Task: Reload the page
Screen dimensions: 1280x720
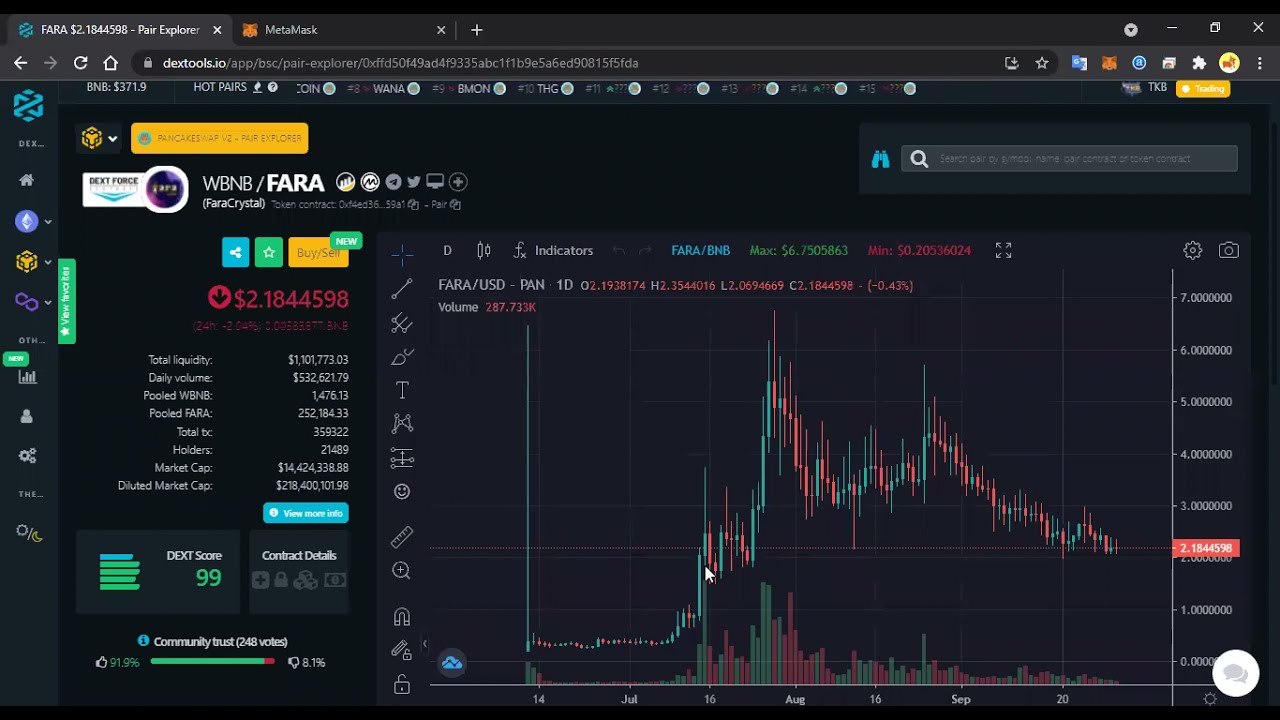Action: (x=81, y=63)
